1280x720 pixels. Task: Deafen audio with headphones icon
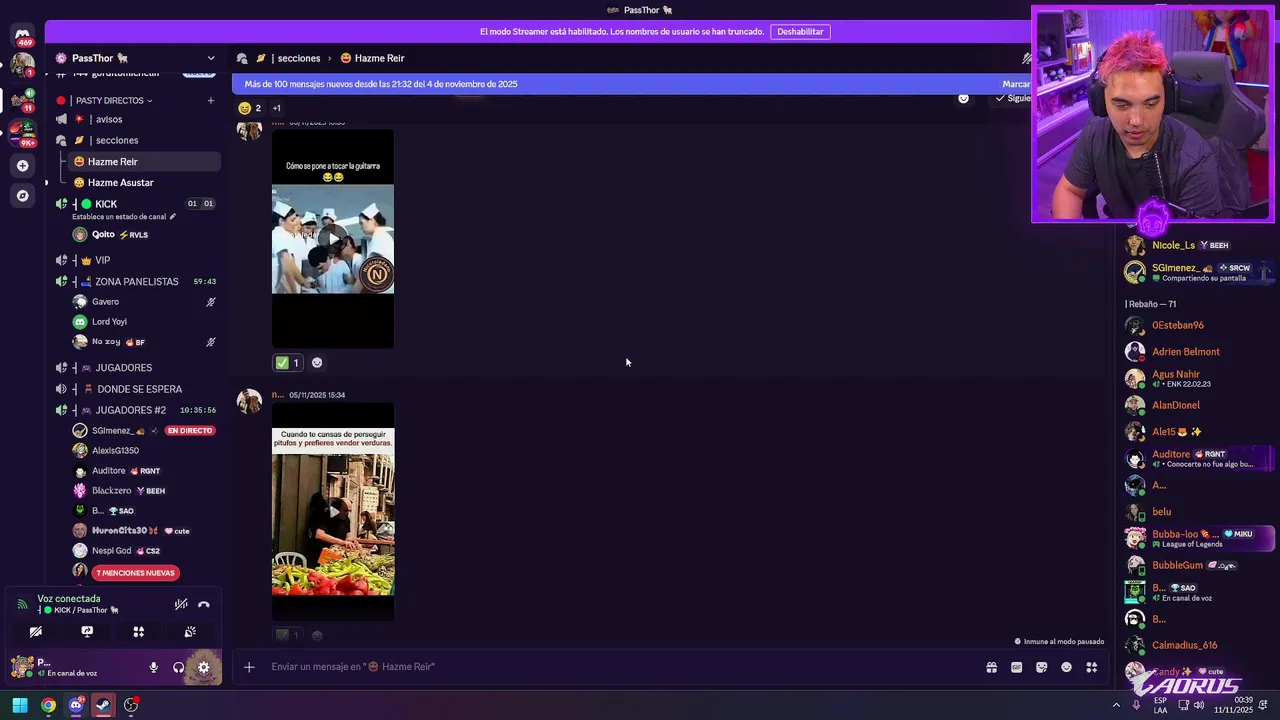178,667
